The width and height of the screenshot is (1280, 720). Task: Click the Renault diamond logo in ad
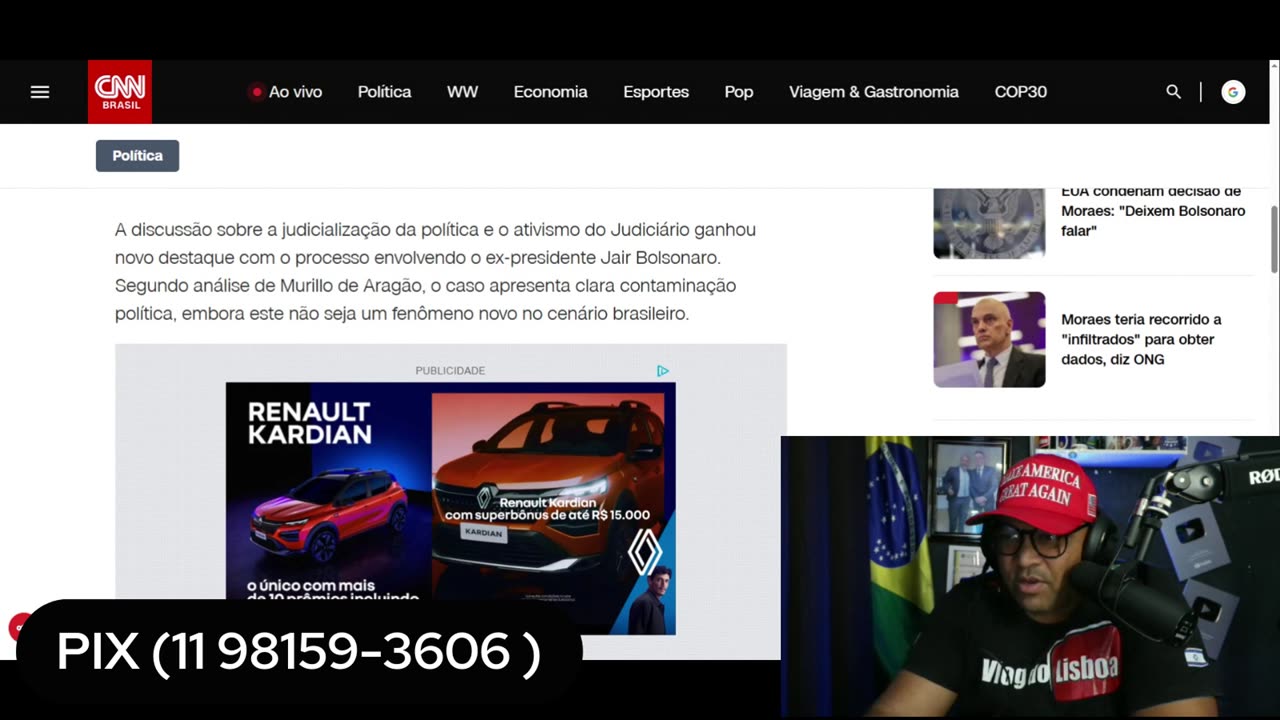coord(645,551)
